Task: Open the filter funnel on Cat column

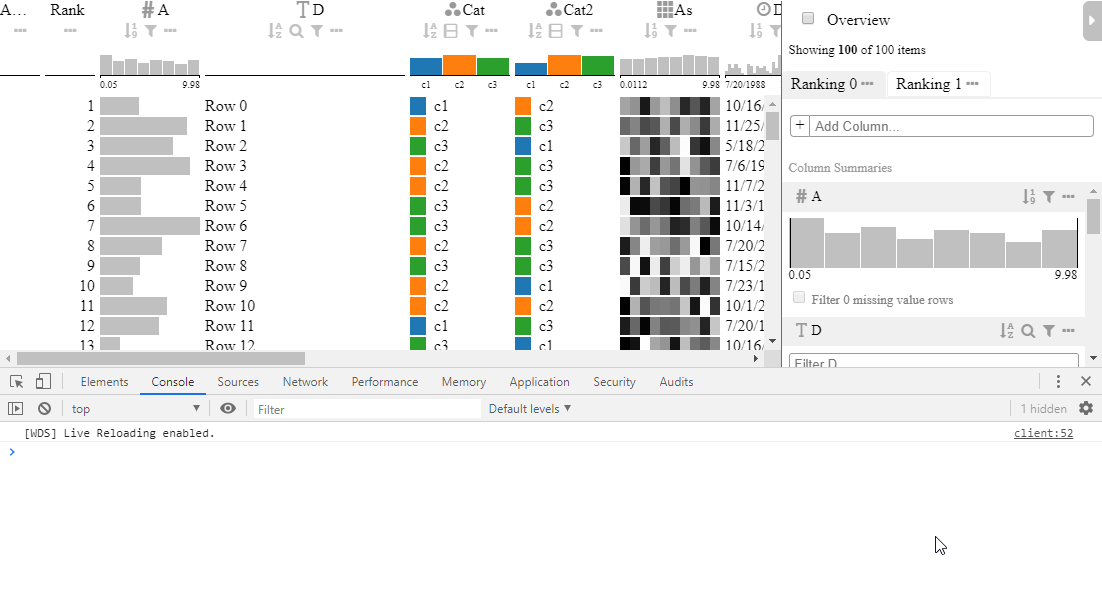Action: coord(471,31)
